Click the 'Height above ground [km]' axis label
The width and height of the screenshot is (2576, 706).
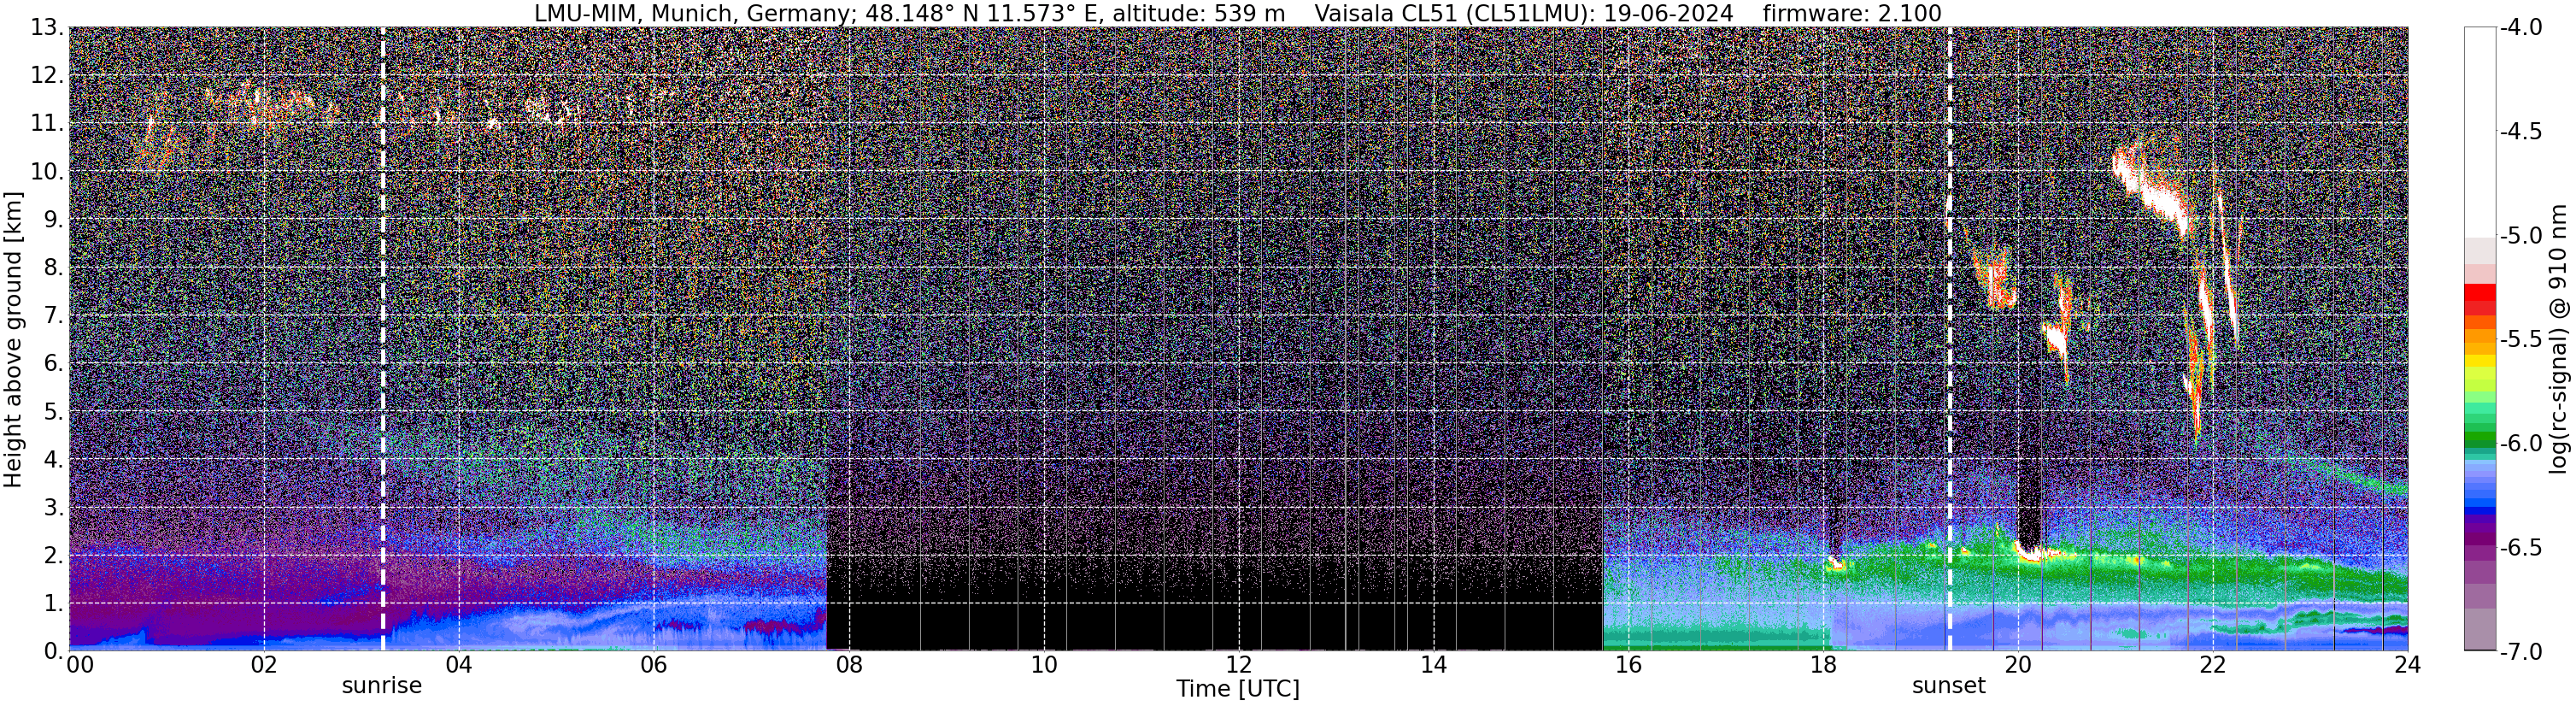13,339
